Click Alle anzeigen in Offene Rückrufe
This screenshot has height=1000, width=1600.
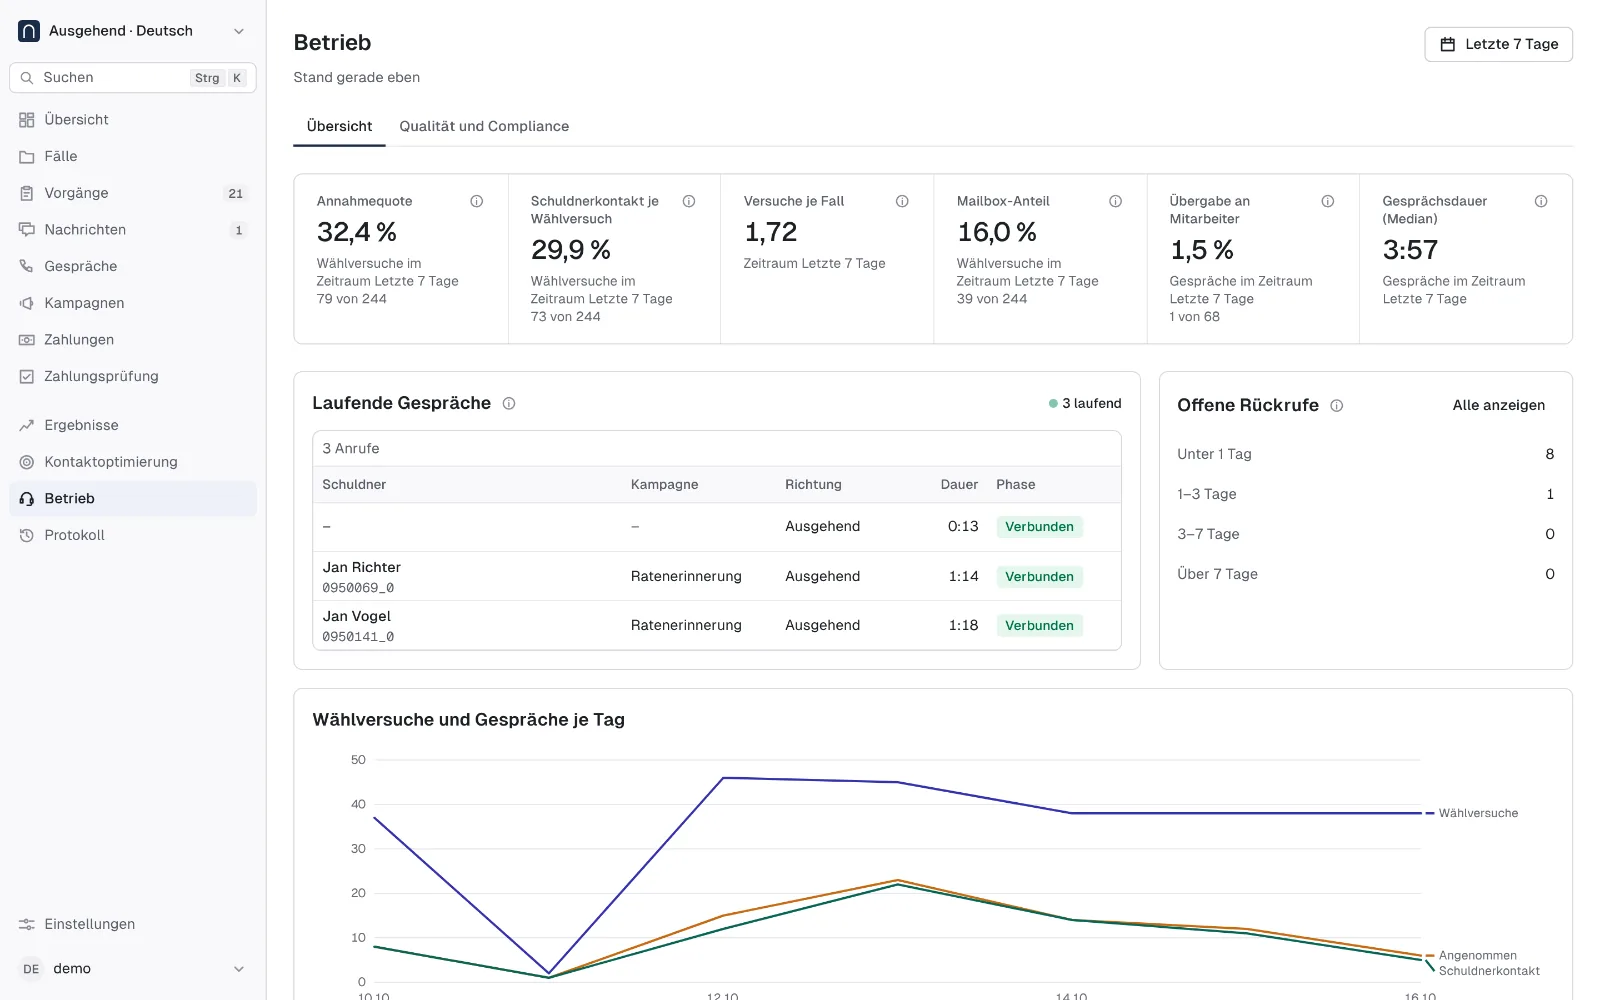click(x=1498, y=405)
